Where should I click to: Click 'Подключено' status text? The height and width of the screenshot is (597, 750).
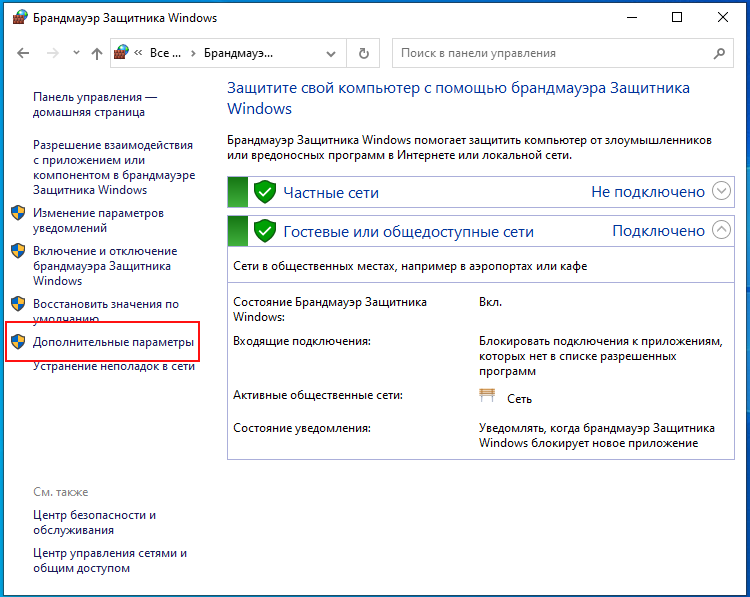pyautogui.click(x=659, y=231)
